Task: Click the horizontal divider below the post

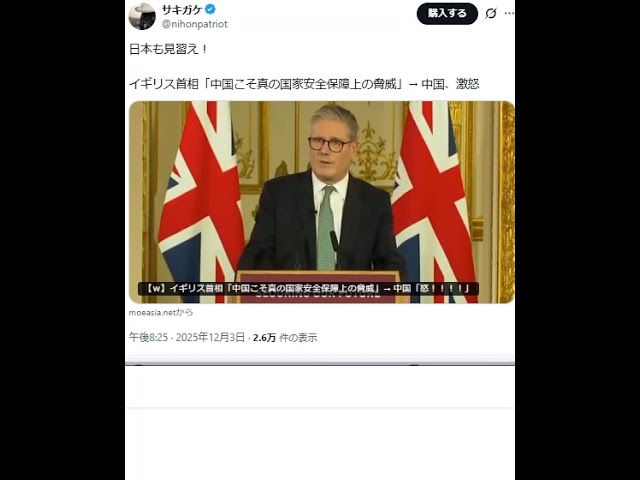Action: point(320,363)
